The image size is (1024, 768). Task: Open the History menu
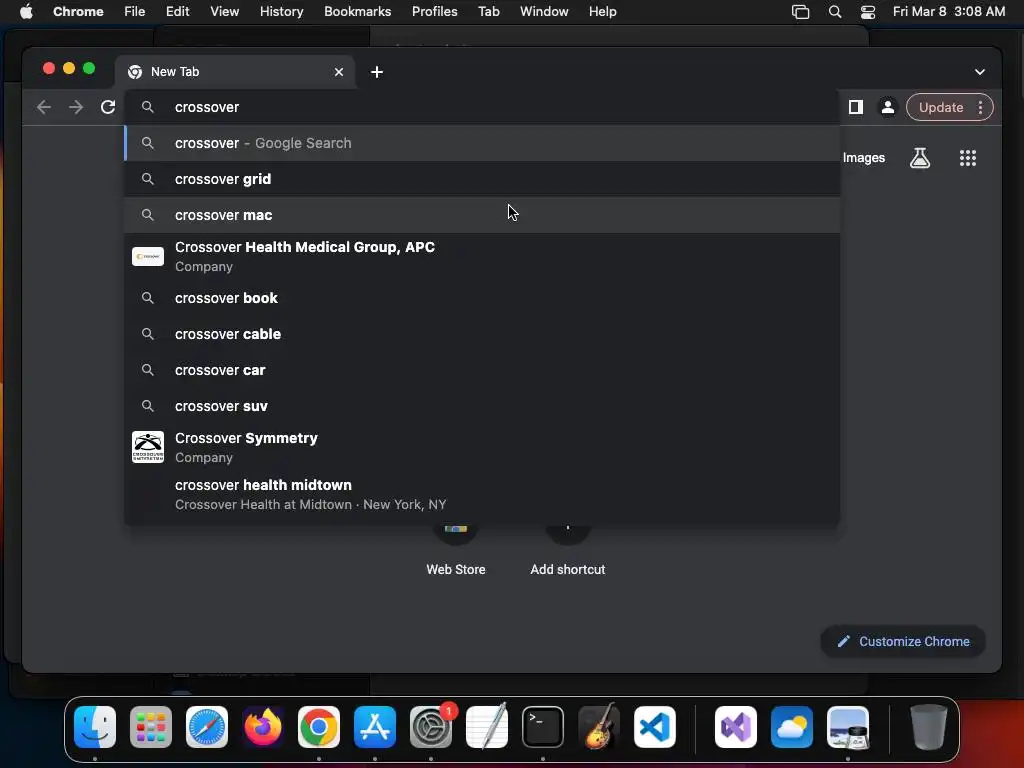281,11
